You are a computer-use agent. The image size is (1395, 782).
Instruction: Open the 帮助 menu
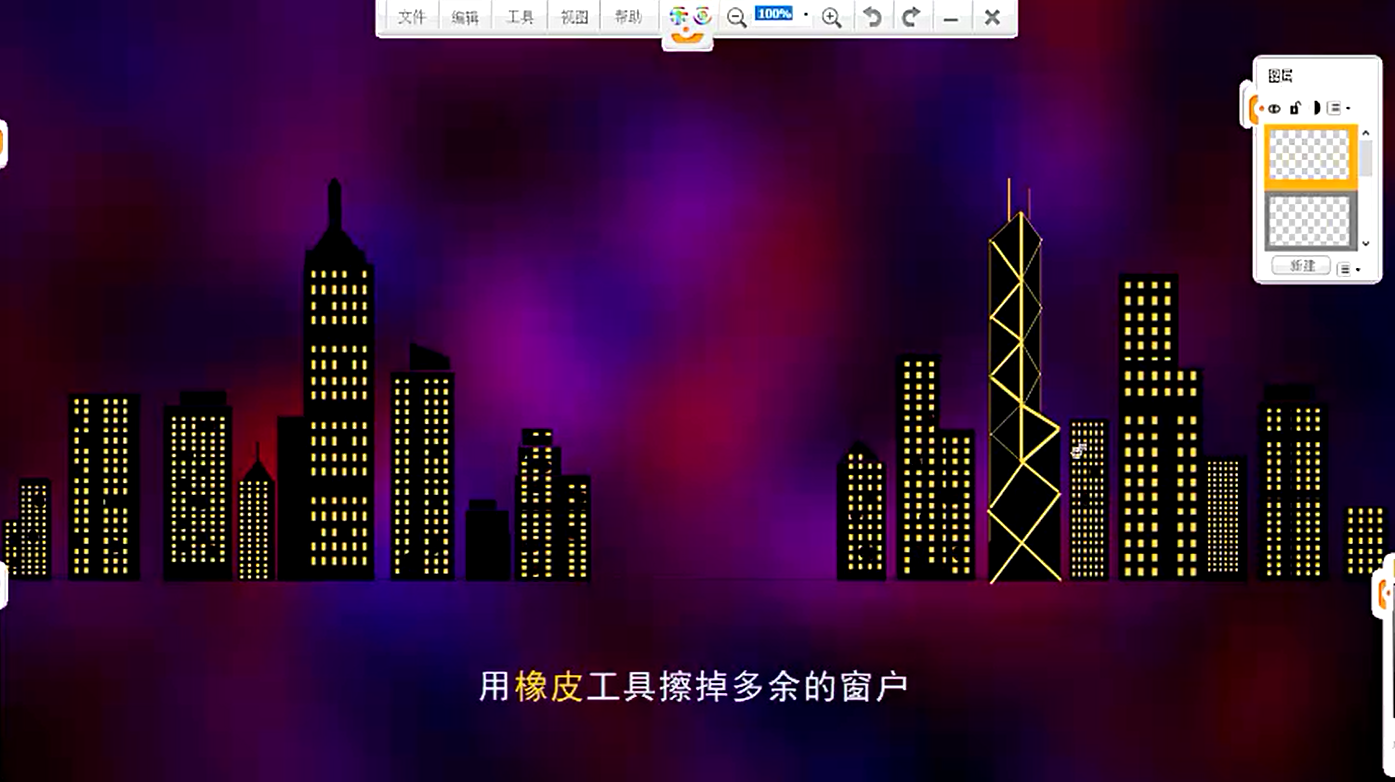(628, 17)
